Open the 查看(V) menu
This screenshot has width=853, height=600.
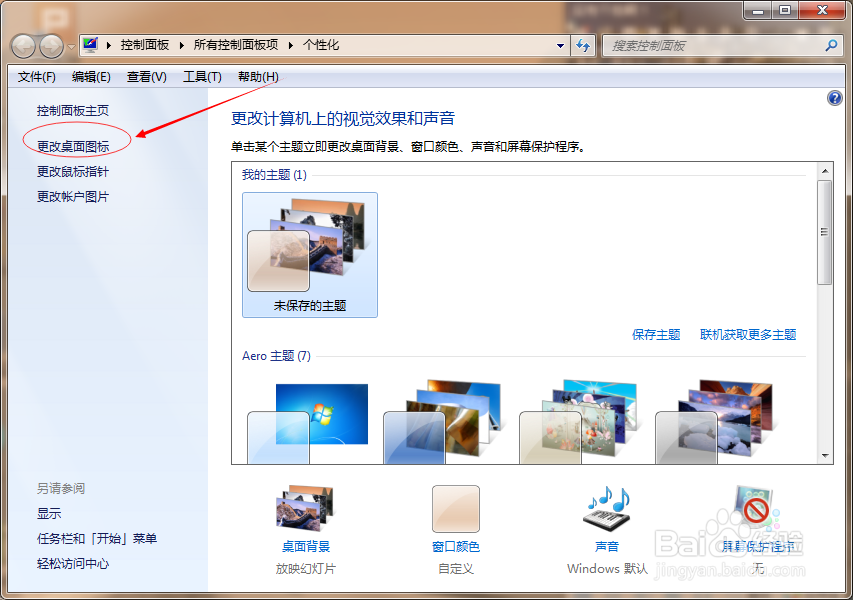tap(146, 76)
